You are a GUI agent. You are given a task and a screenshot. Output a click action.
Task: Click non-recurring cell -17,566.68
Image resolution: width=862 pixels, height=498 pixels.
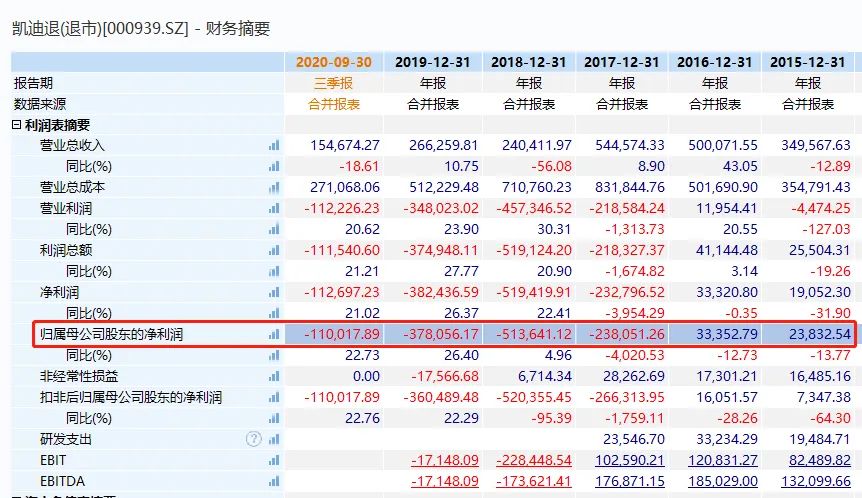pyautogui.click(x=445, y=377)
